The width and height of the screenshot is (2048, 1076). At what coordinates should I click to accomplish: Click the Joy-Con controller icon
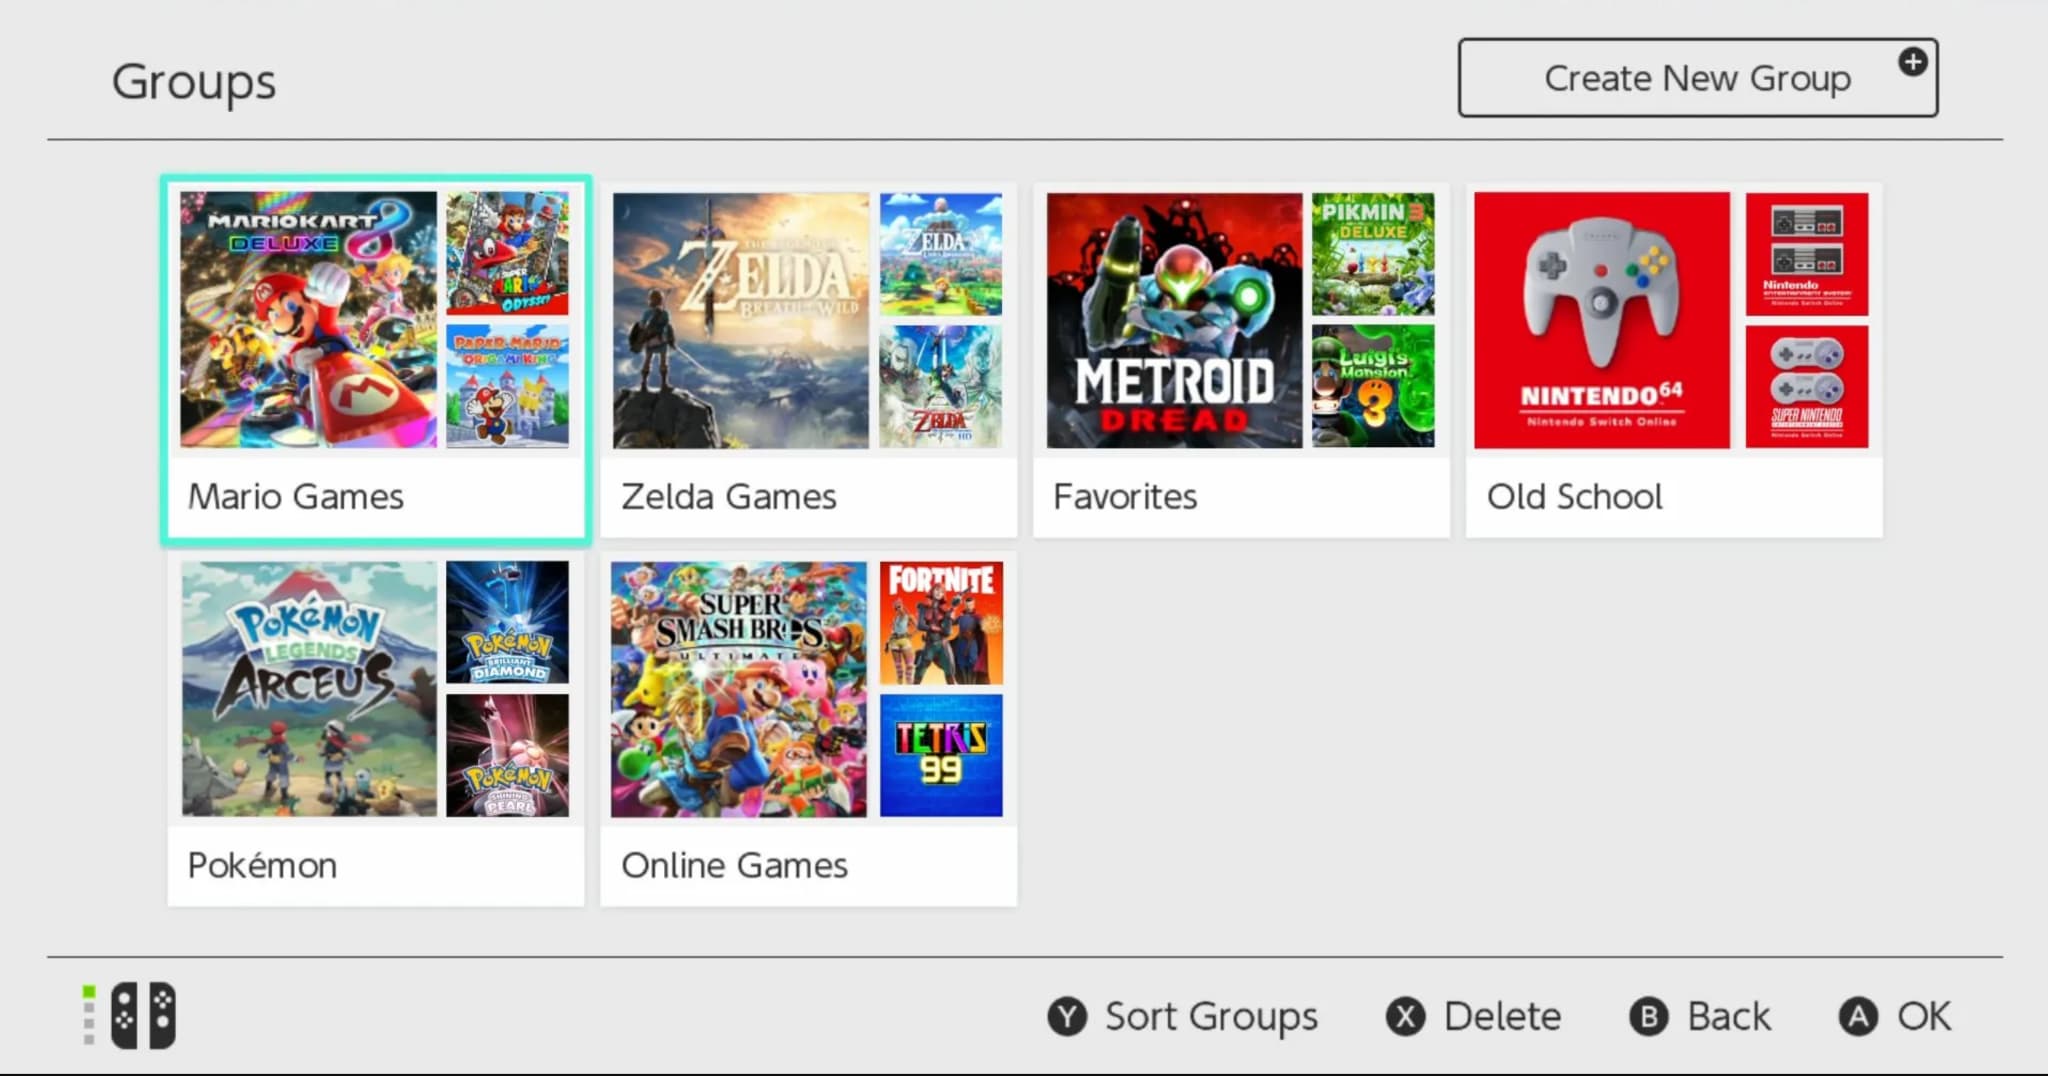point(142,1016)
